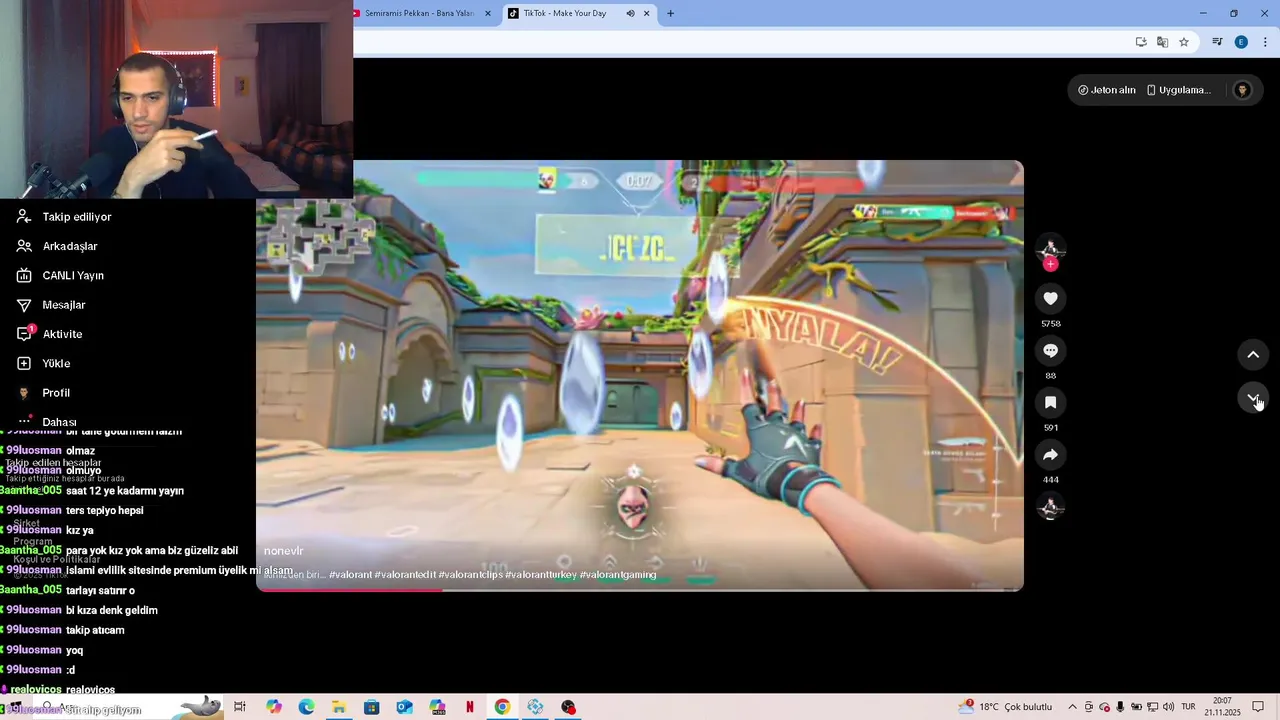1280x720 pixels.
Task: Click the install app icon in address bar
Action: click(1141, 42)
